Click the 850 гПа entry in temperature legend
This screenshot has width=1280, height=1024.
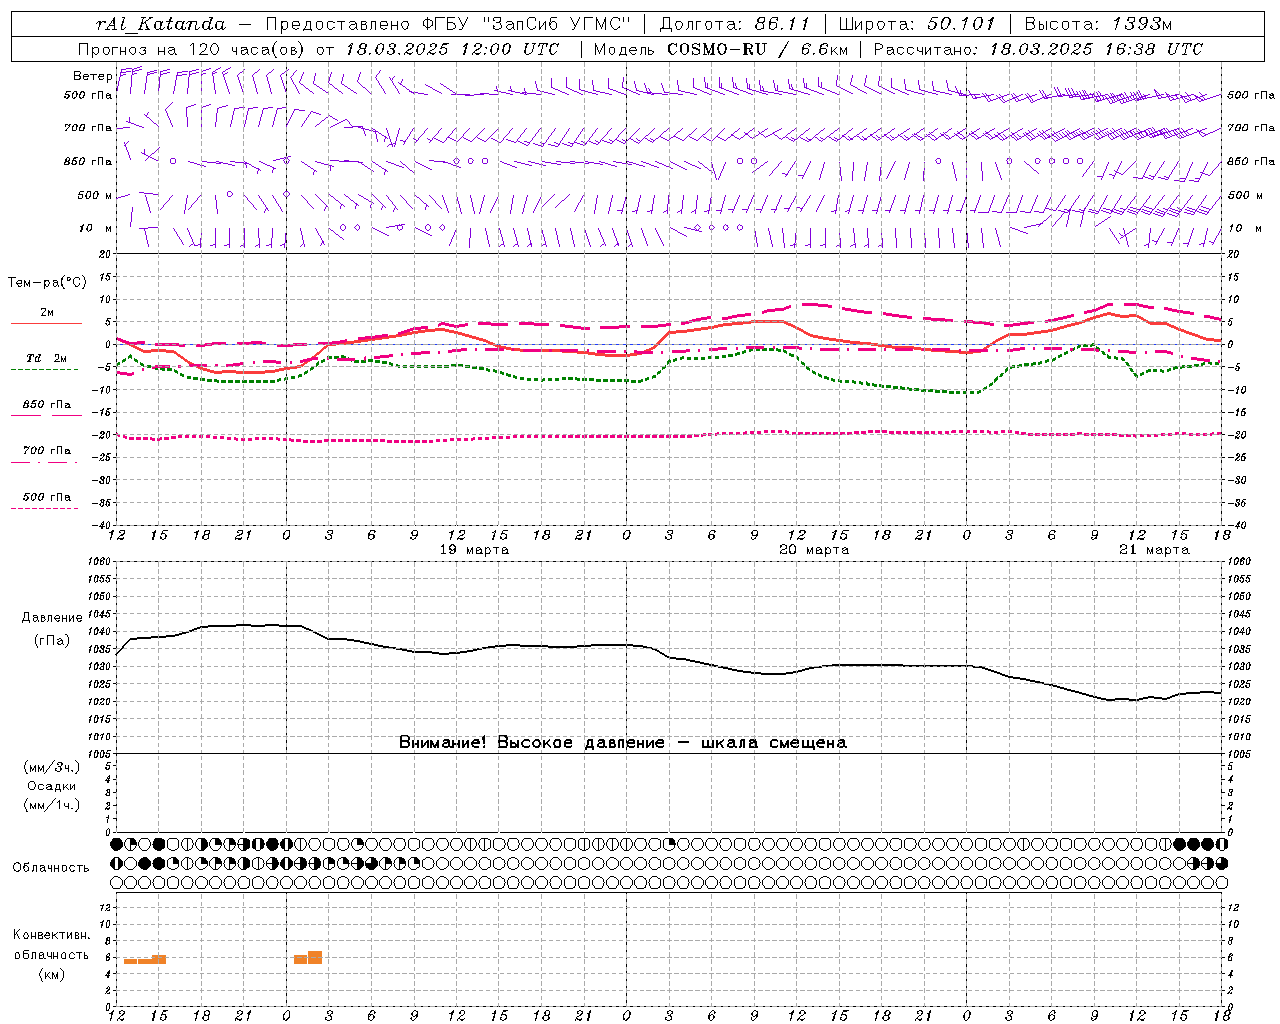pos(46,405)
